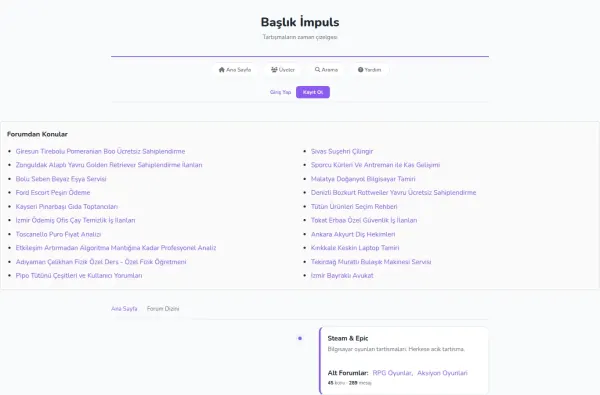Open Zonguldak Alaplı Golden Retriever topic
The width and height of the screenshot is (600, 395).
(x=109, y=165)
